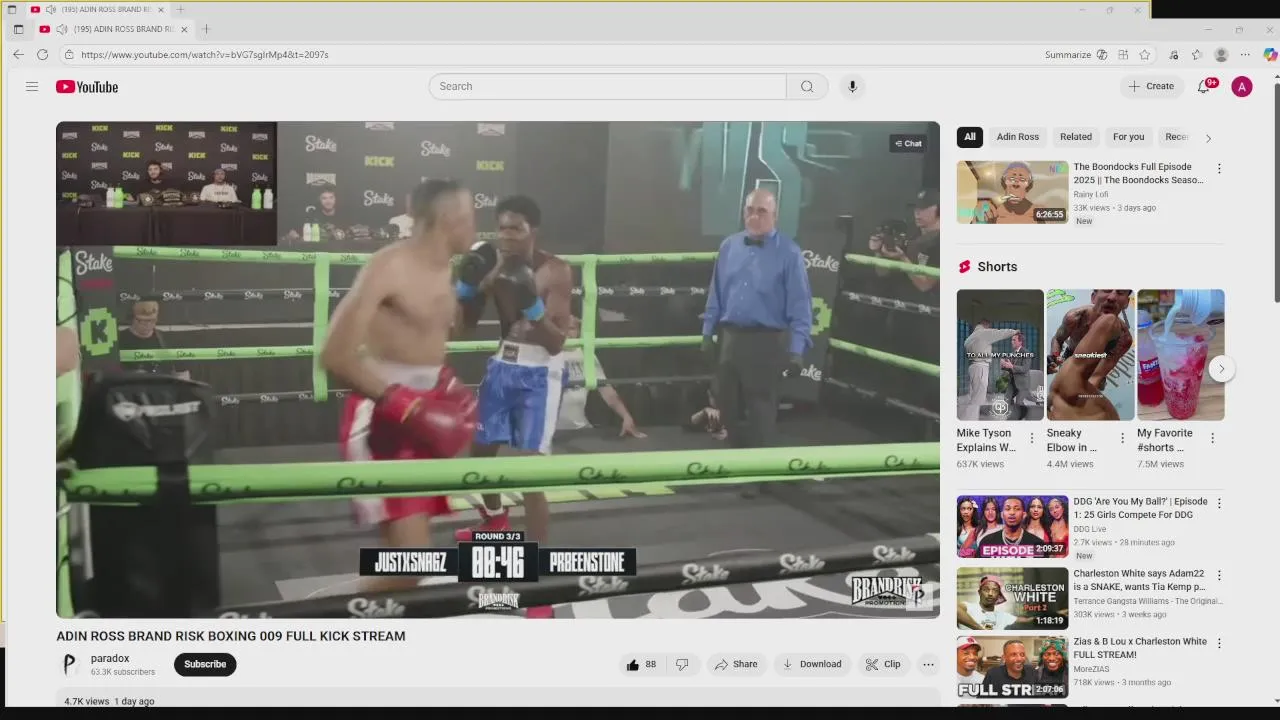The height and width of the screenshot is (720, 1280).
Task: Download the video
Action: (811, 664)
